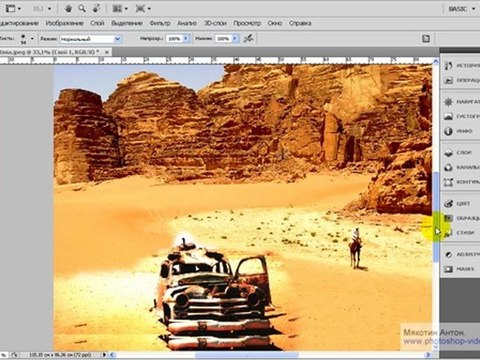Open the Изображение menu
The height and width of the screenshot is (360, 480).
pos(65,23)
